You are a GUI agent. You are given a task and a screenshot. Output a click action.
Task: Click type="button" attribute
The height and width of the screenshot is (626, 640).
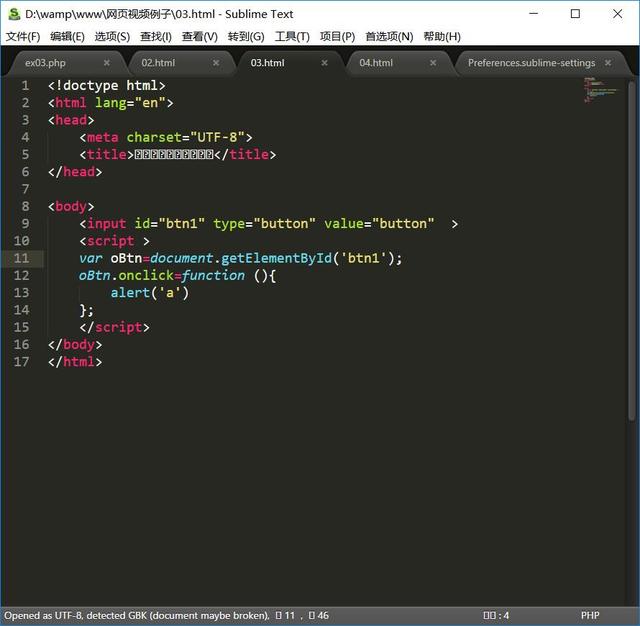coord(264,224)
